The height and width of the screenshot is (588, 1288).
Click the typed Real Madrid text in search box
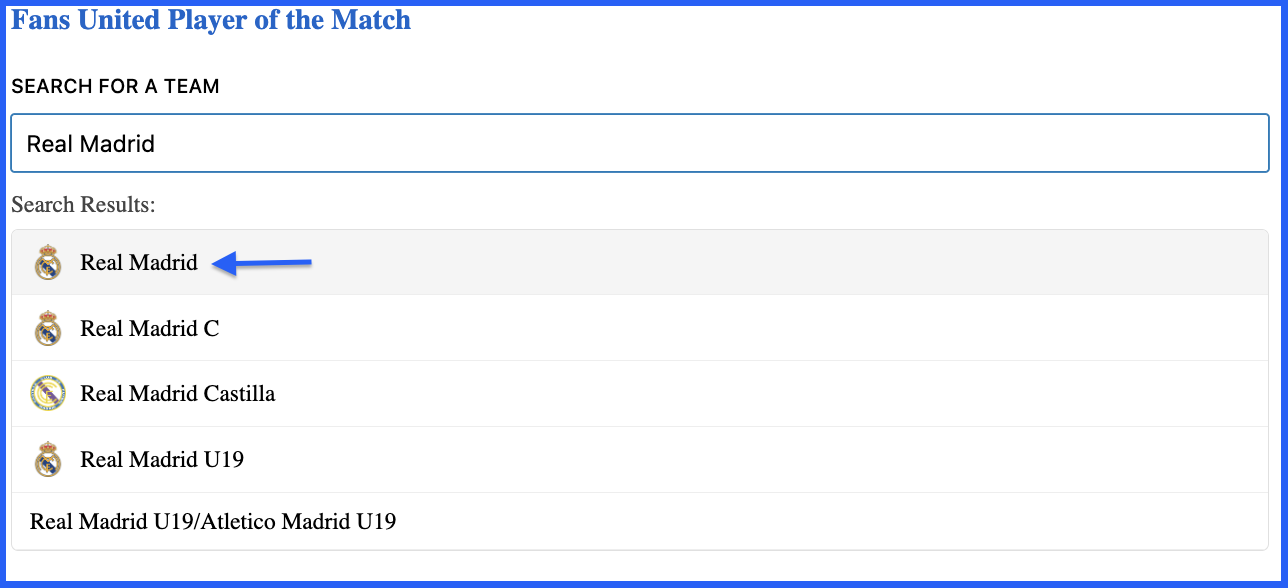[x=91, y=144]
